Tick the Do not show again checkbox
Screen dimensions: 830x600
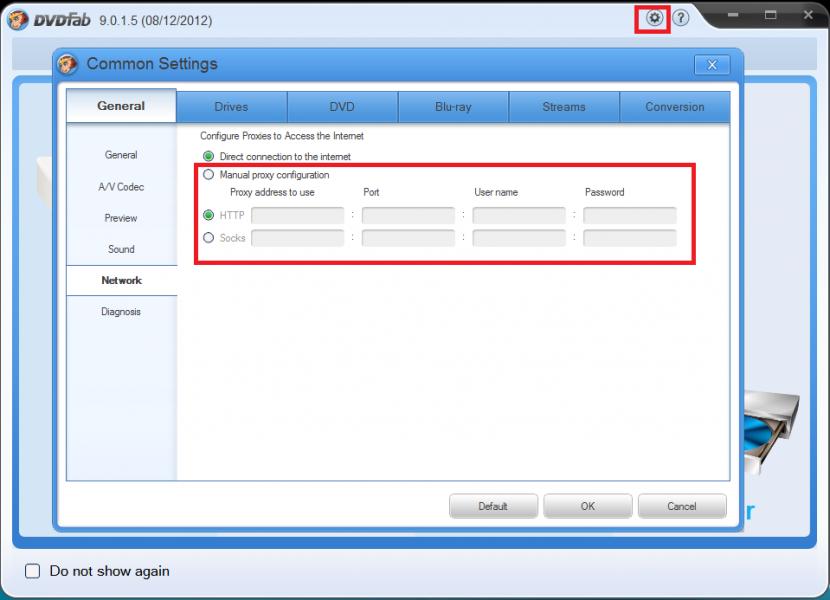point(33,571)
